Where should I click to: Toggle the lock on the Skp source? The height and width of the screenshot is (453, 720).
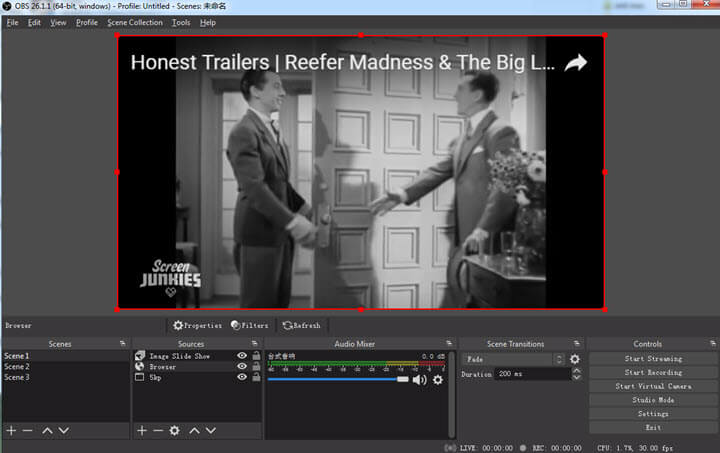pyautogui.click(x=256, y=378)
